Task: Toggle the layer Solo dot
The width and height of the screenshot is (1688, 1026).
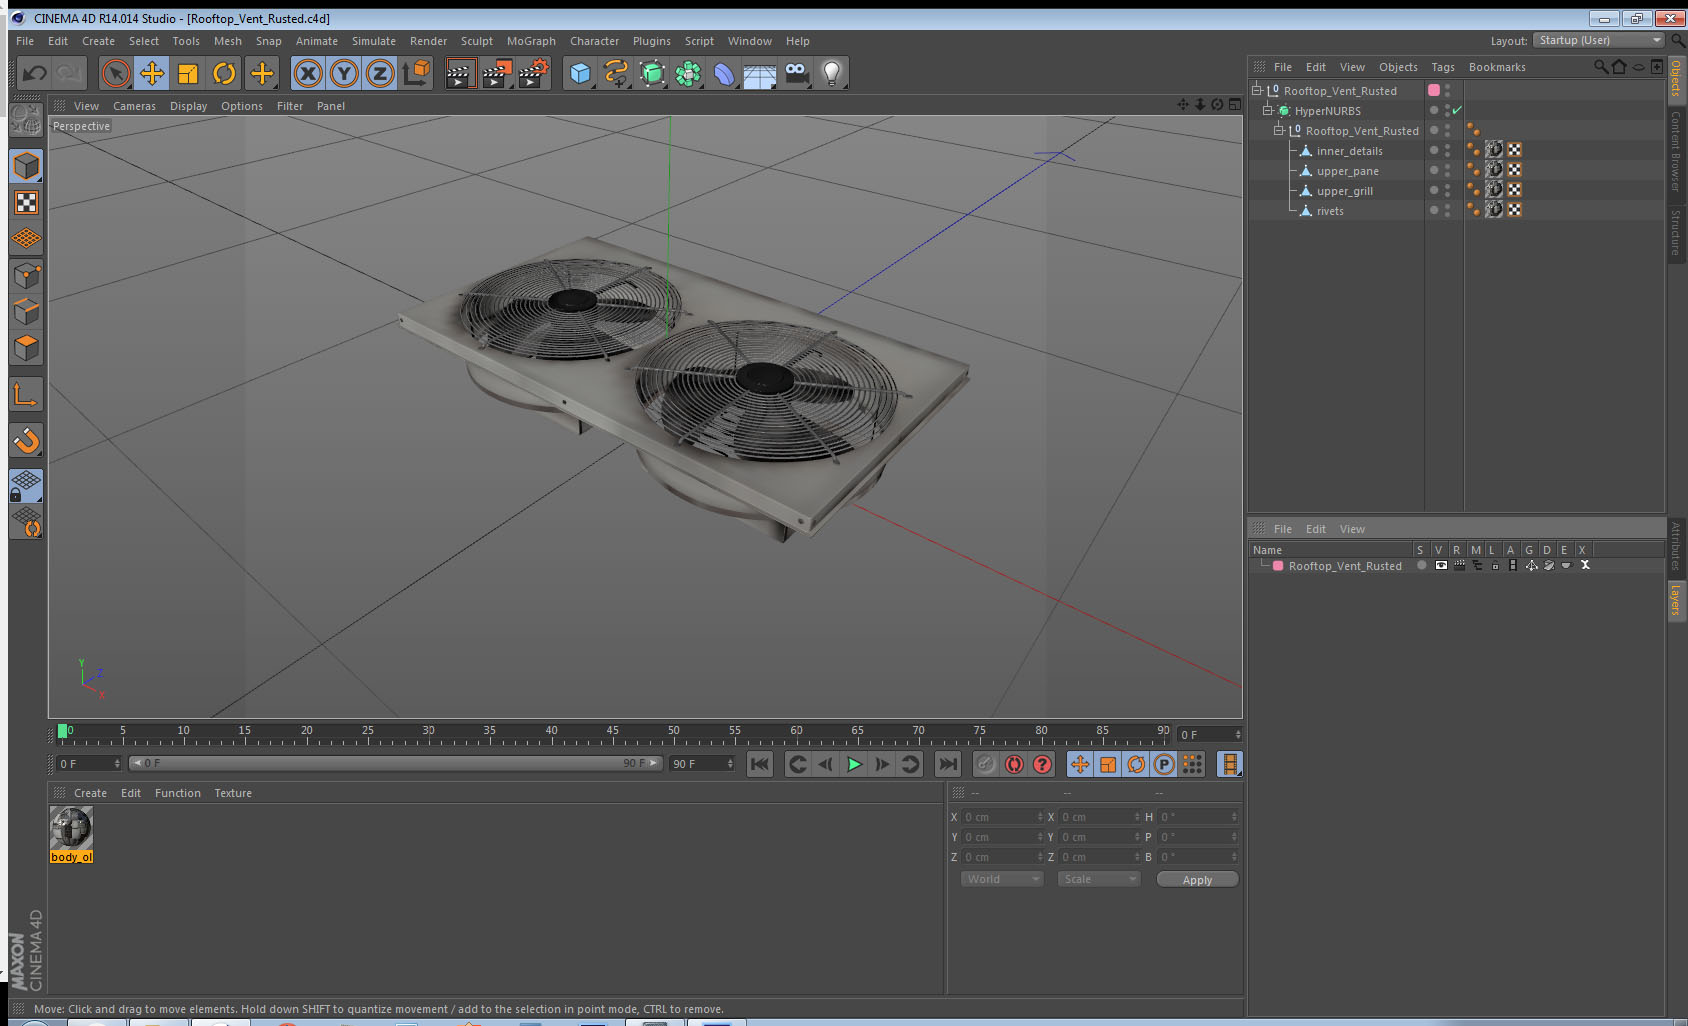Action: pos(1421,566)
